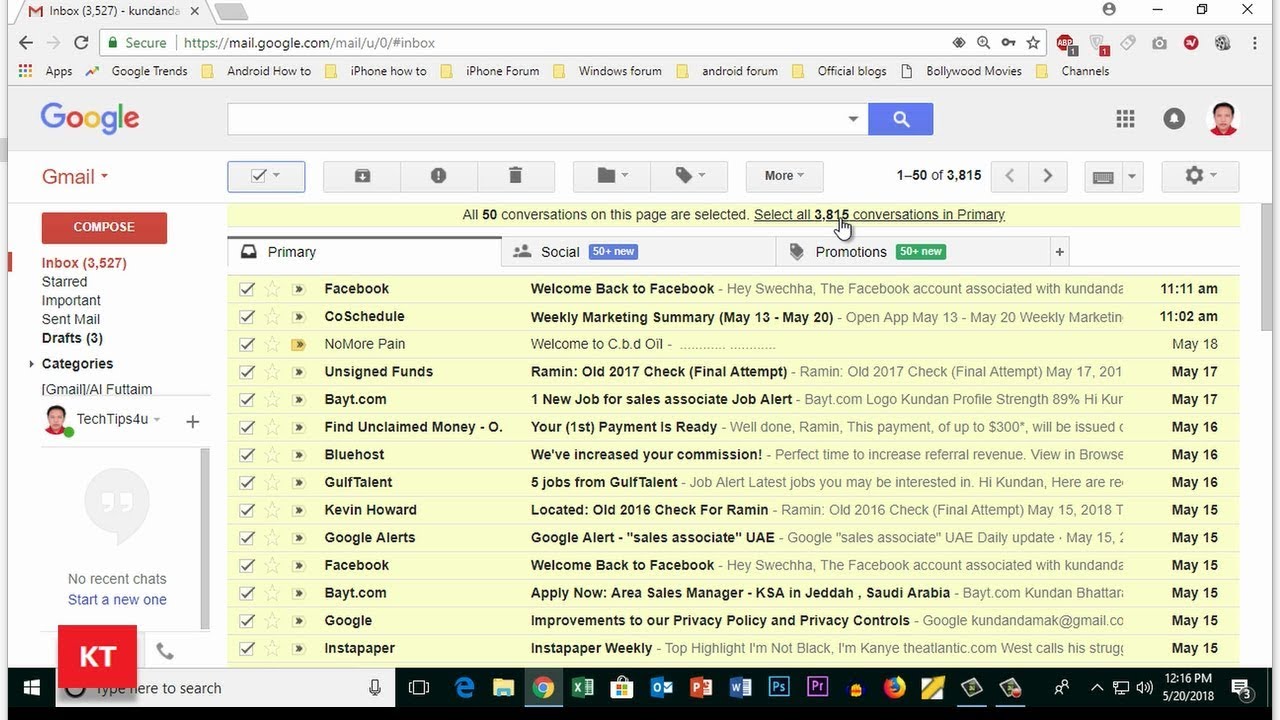Screen dimensions: 1280x720
Task: Switch to the Promotions tab
Action: tap(913, 252)
